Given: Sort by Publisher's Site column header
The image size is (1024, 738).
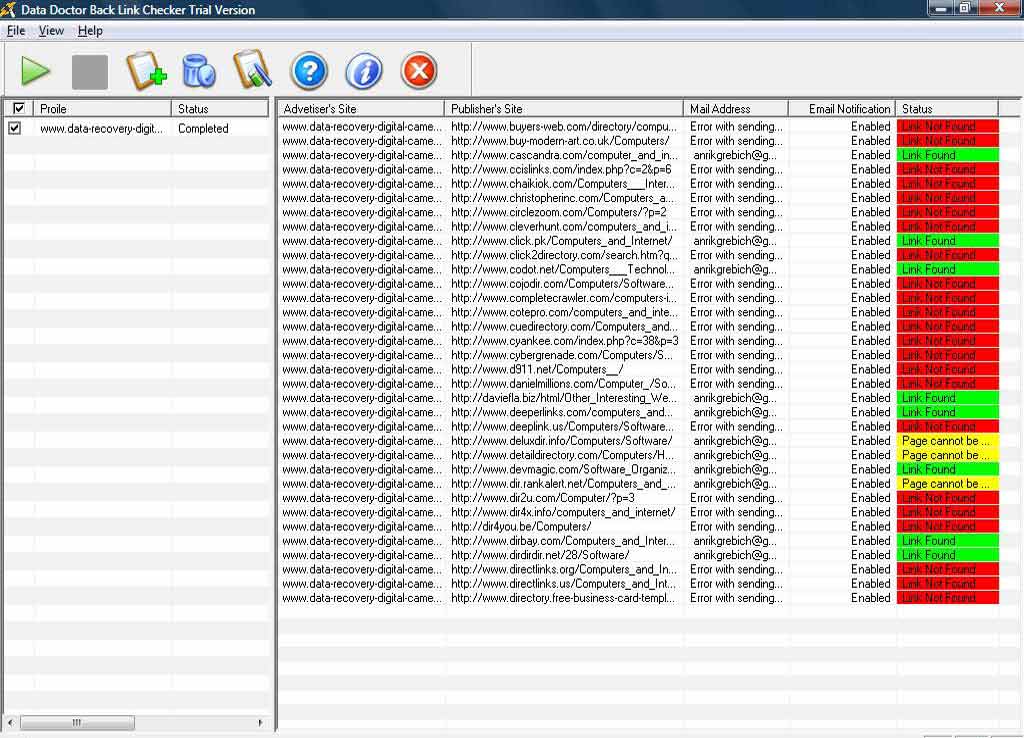Looking at the screenshot, I should (x=564, y=108).
